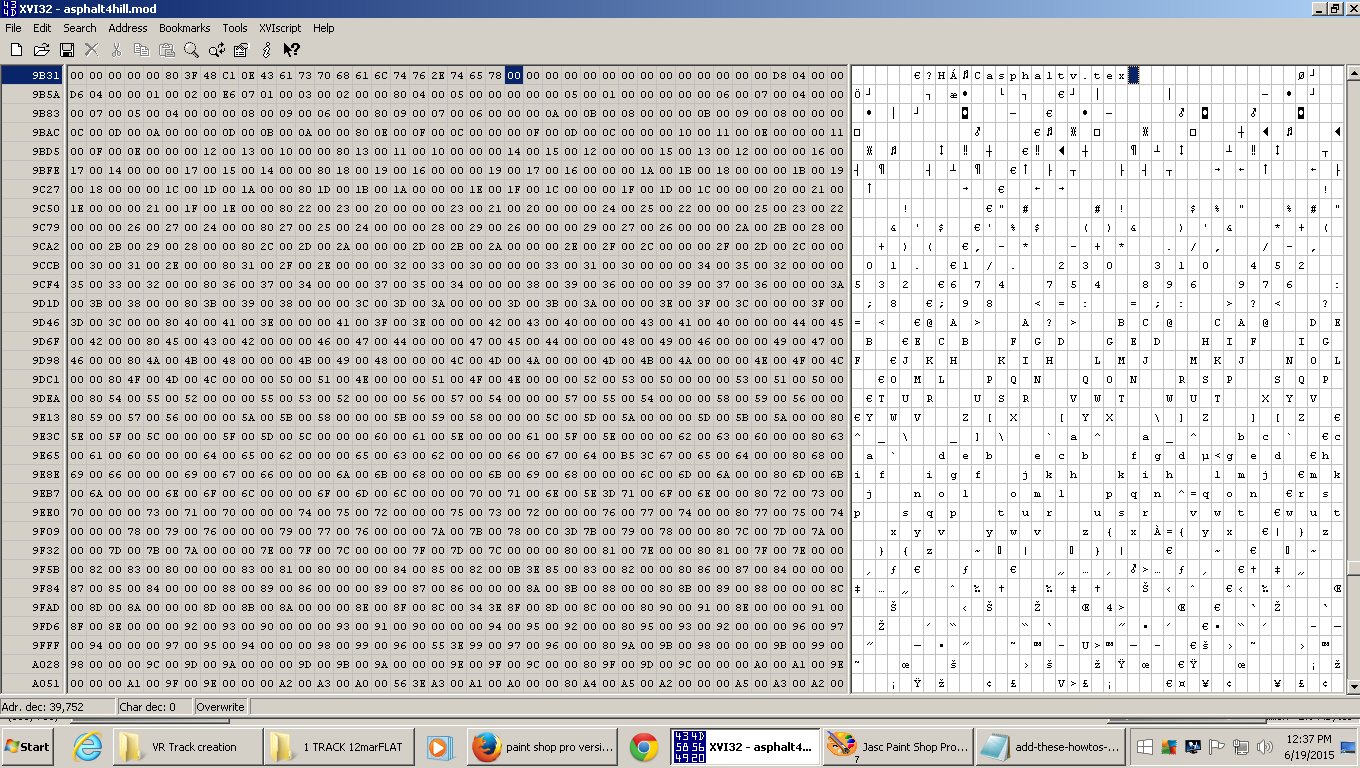Open the Address menu
1360x768 pixels.
(128, 28)
